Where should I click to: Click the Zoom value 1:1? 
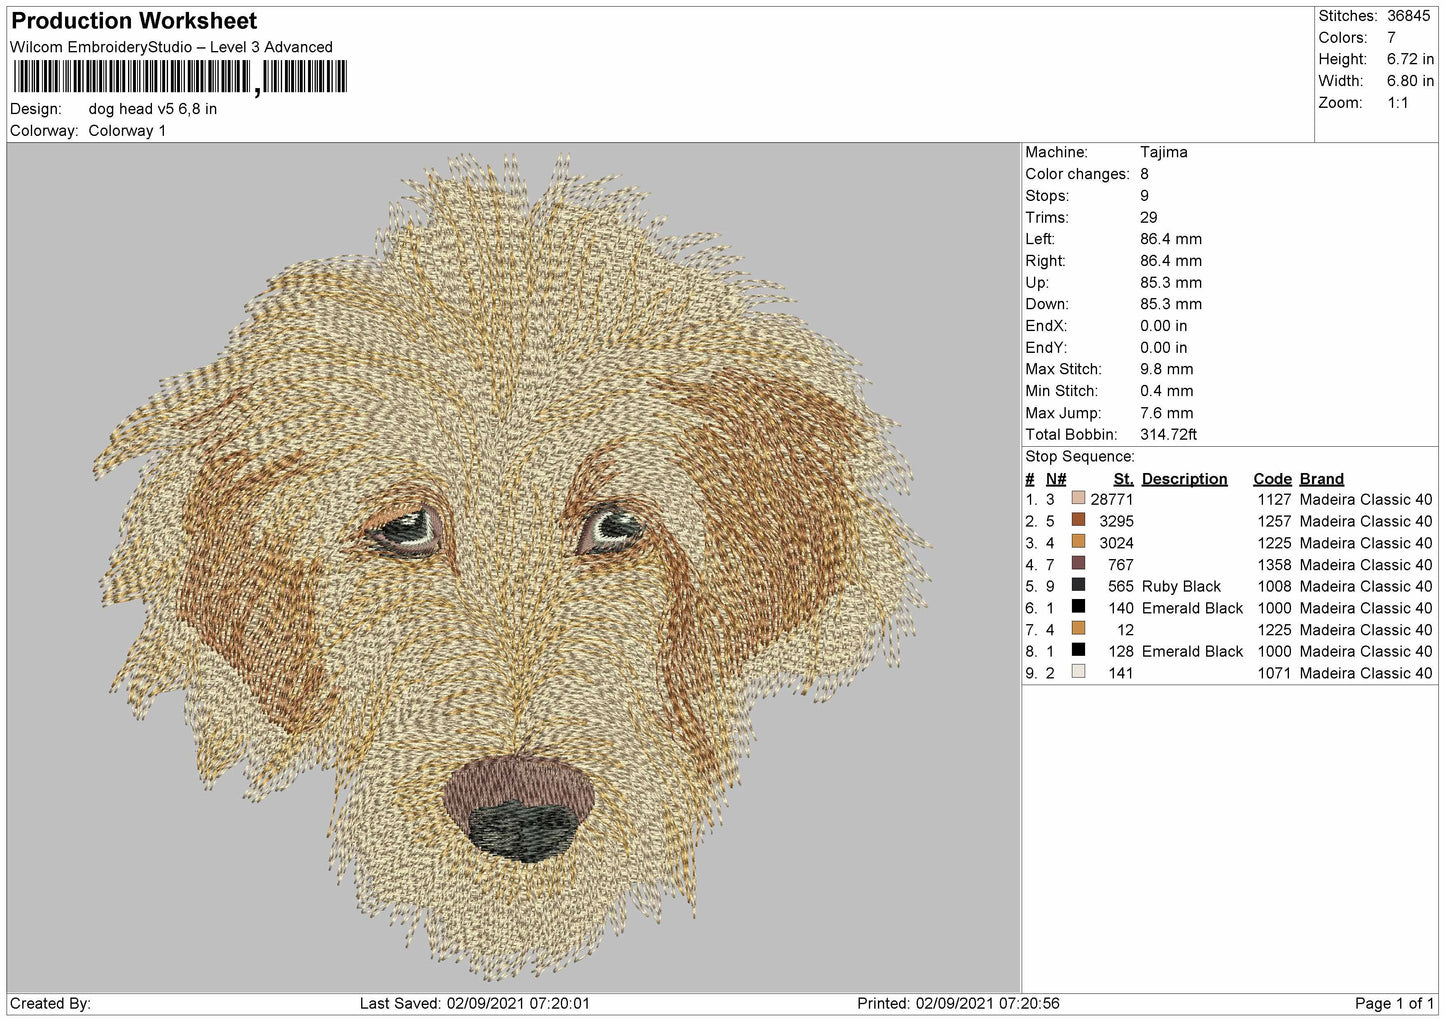[1397, 103]
